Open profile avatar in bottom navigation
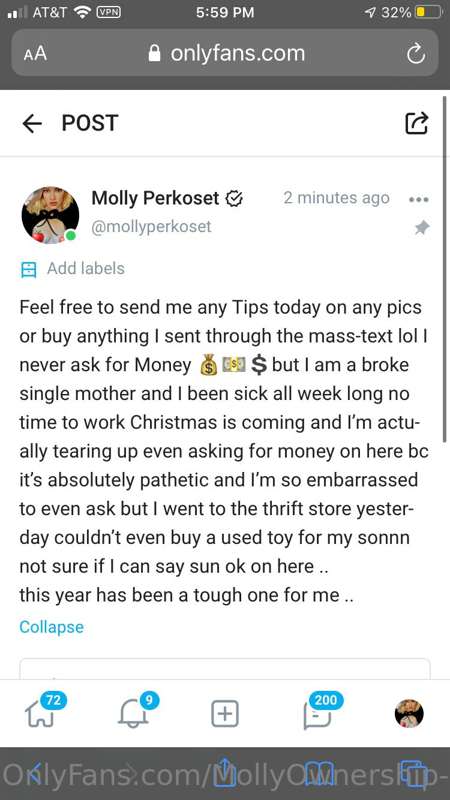The image size is (450, 800). [409, 713]
